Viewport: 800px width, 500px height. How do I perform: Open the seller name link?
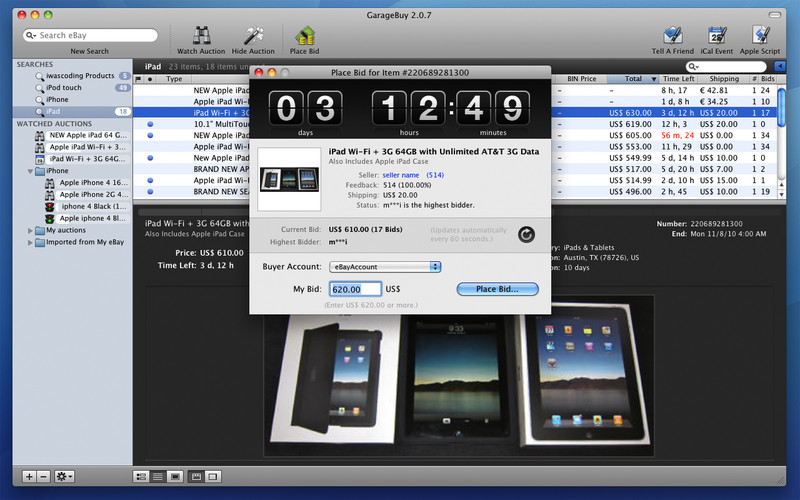402,175
